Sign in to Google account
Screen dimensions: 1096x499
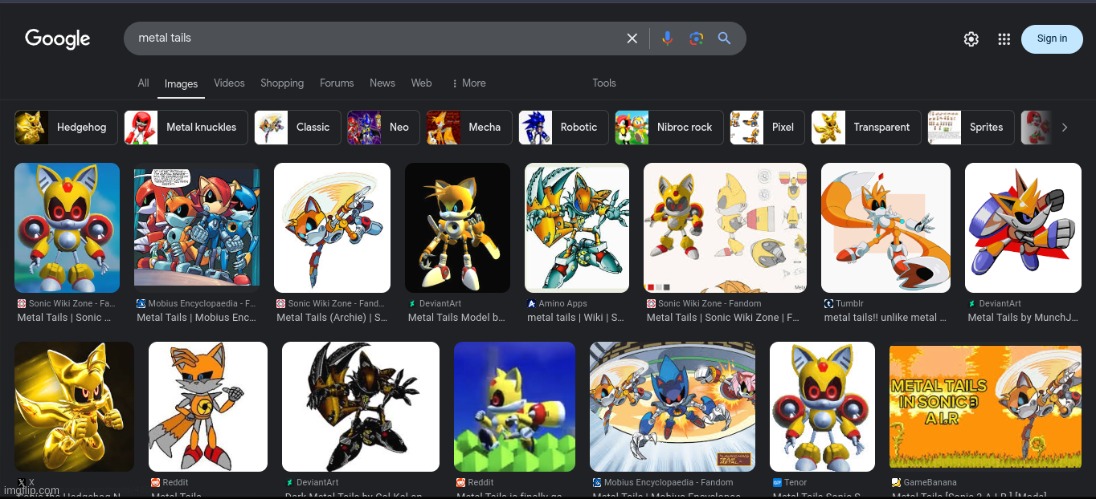[1051, 39]
